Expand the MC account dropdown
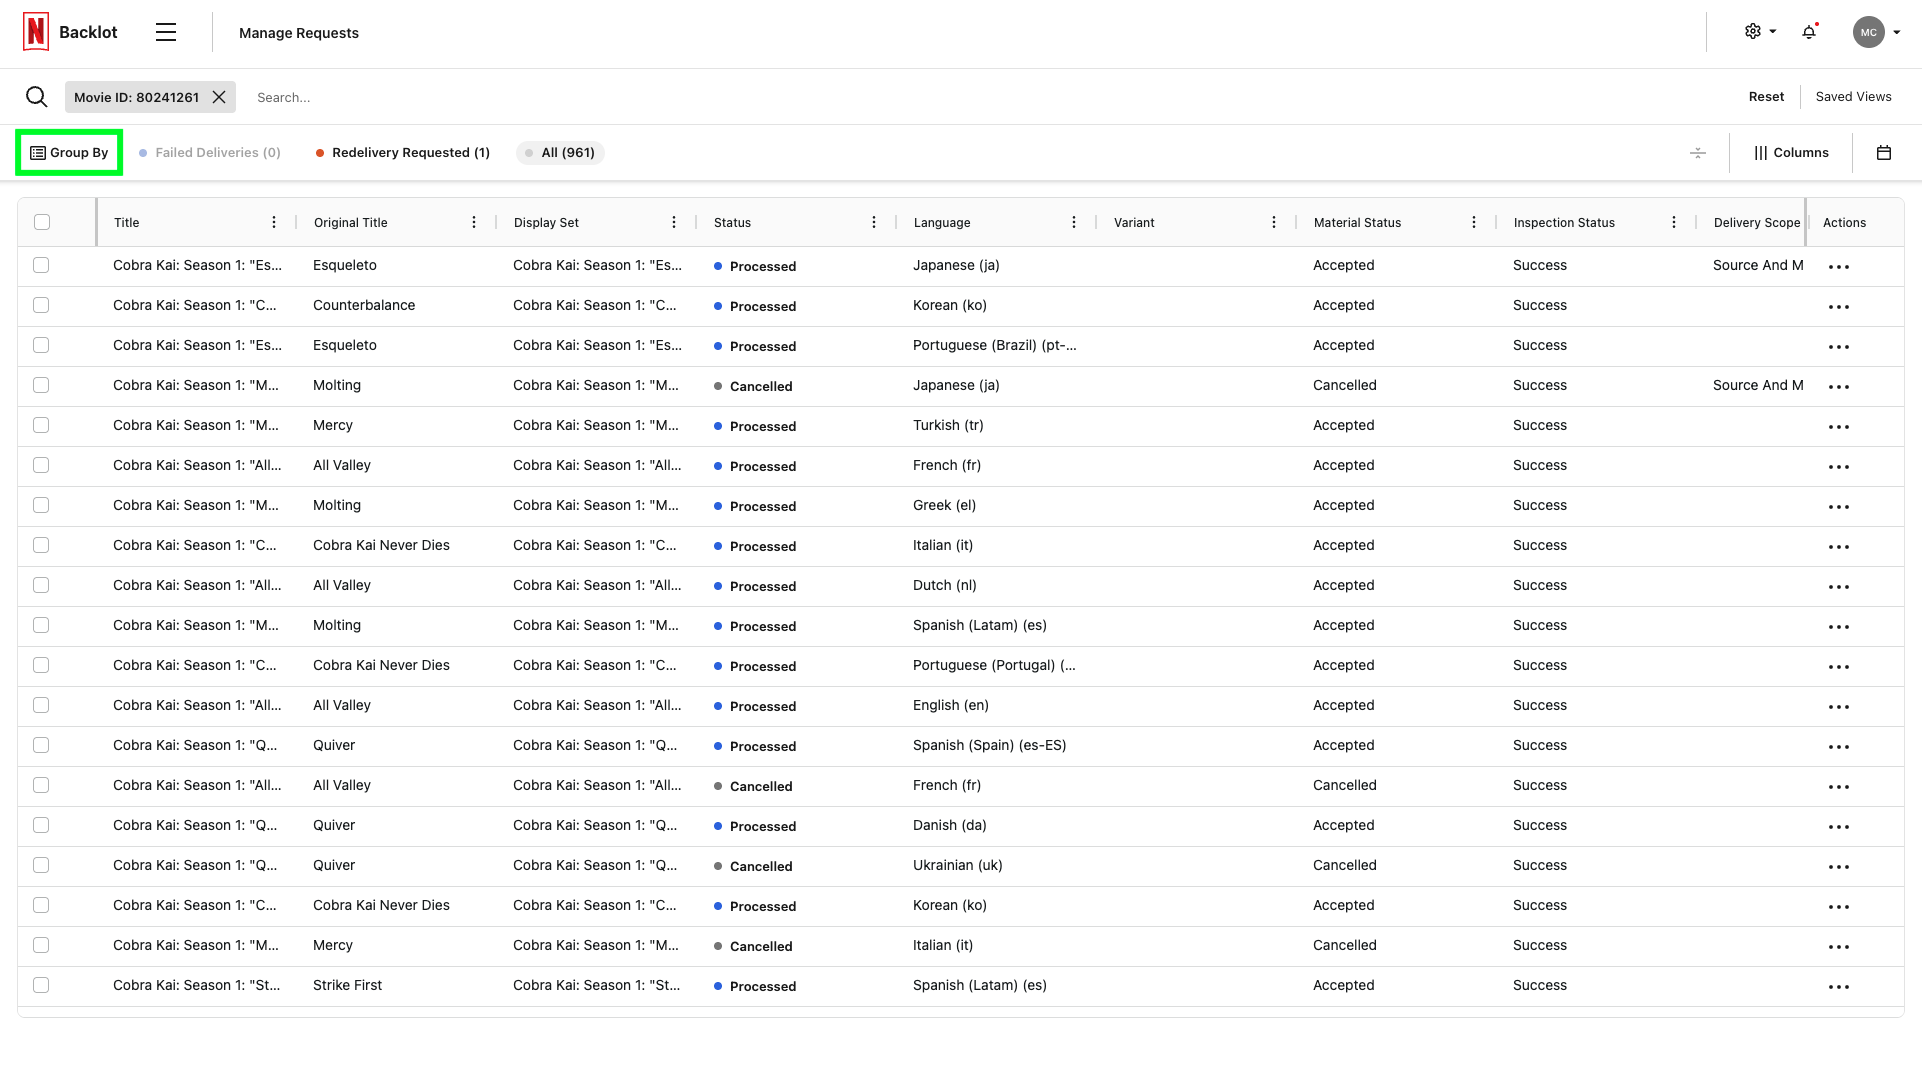 click(1875, 31)
